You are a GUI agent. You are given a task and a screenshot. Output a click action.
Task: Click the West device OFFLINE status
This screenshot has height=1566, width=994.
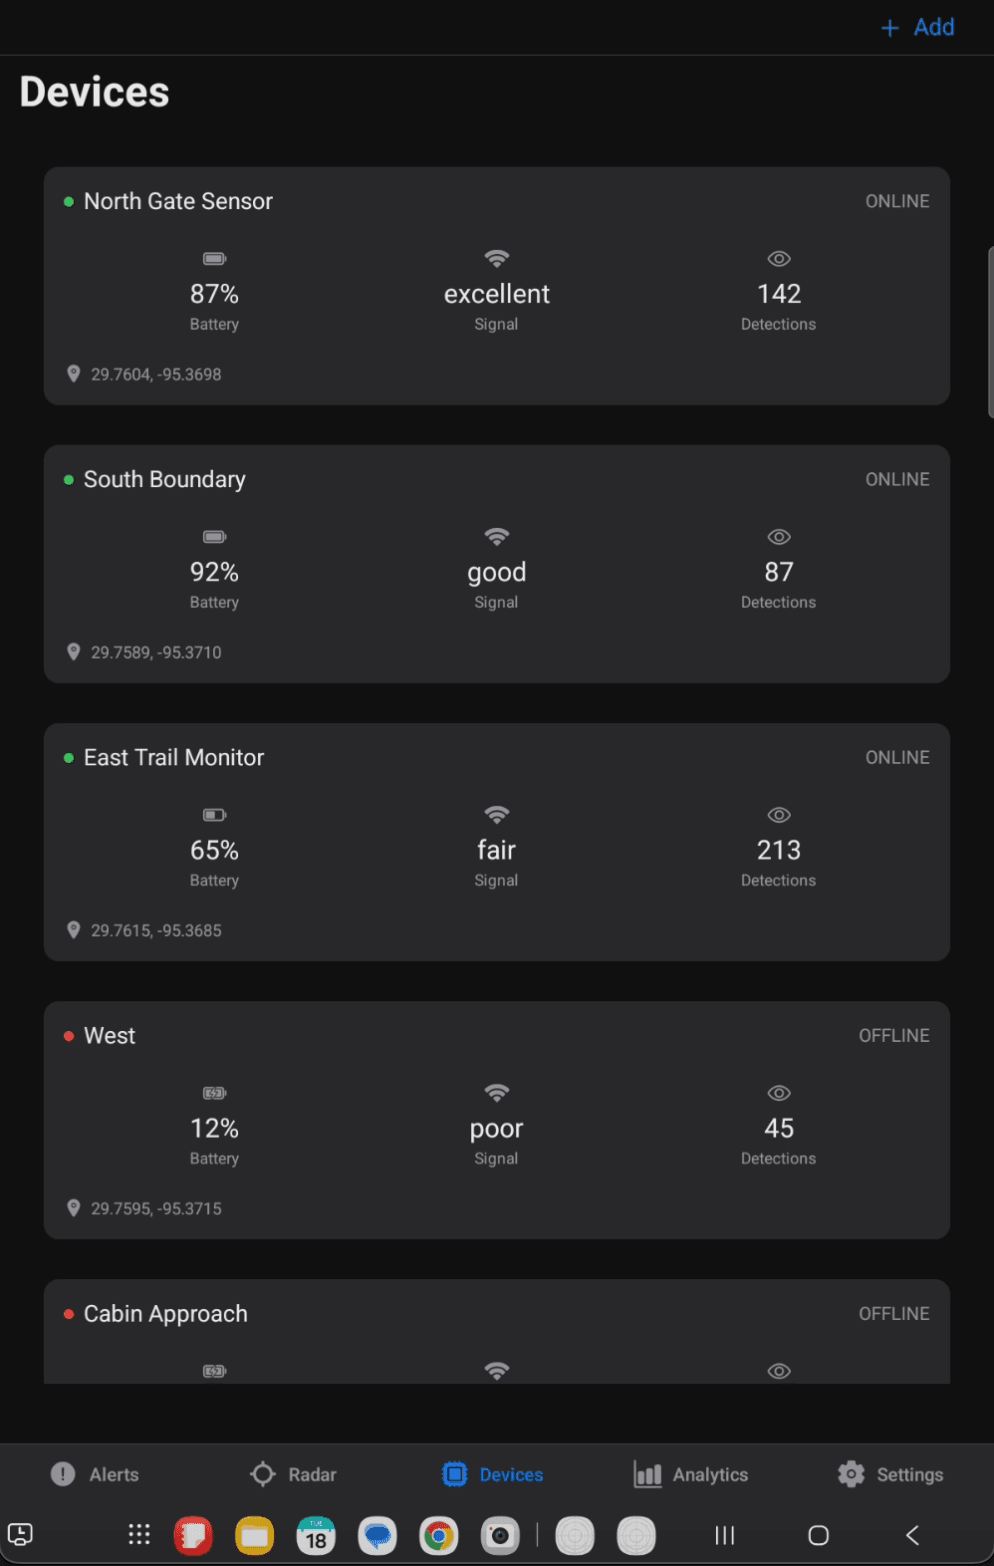point(893,1036)
